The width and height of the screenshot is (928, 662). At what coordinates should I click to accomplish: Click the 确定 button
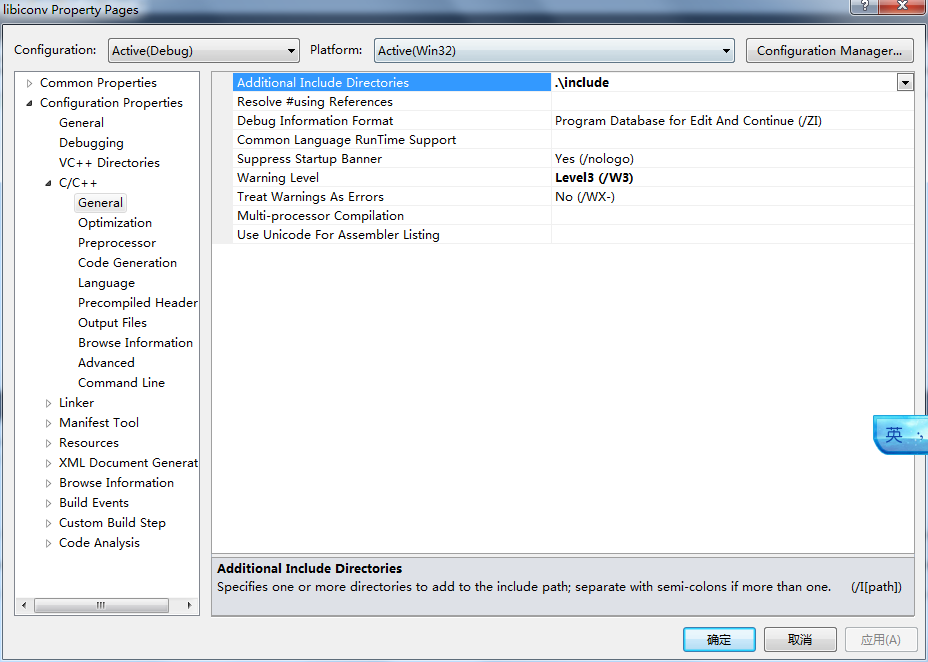point(718,639)
